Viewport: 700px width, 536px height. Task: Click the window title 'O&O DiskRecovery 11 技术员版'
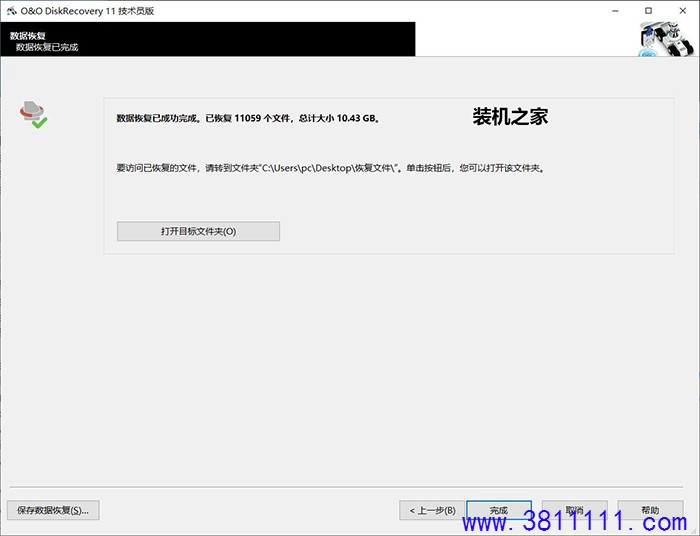click(x=88, y=11)
